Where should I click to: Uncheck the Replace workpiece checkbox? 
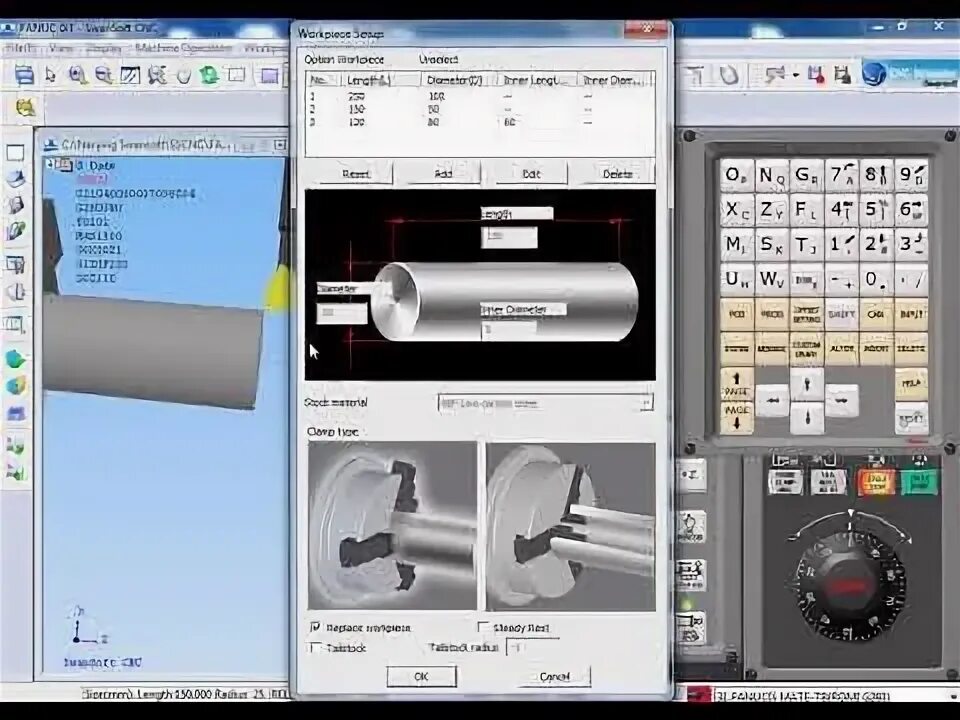point(315,627)
